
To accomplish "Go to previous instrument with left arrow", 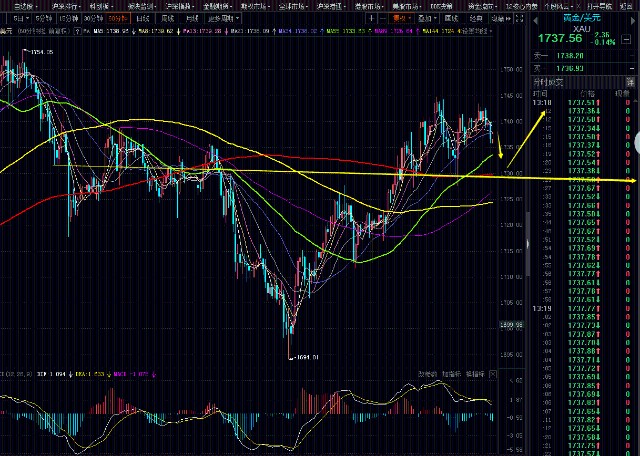I will [x=535, y=20].
